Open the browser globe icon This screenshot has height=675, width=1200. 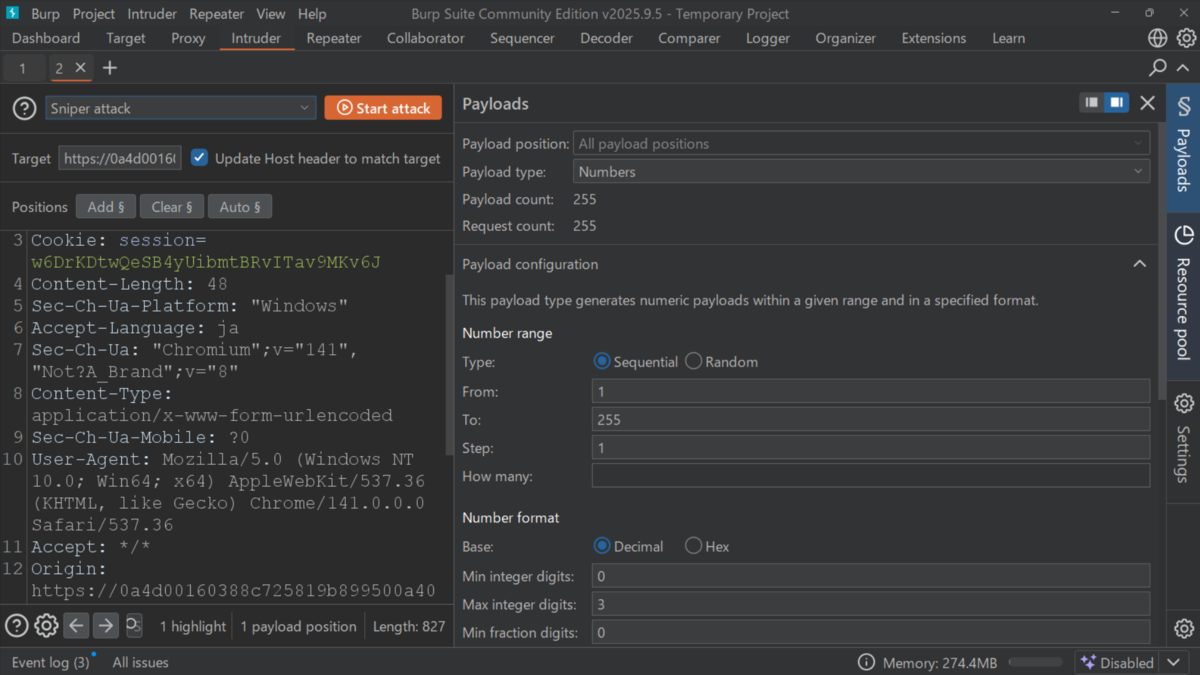coord(1157,38)
